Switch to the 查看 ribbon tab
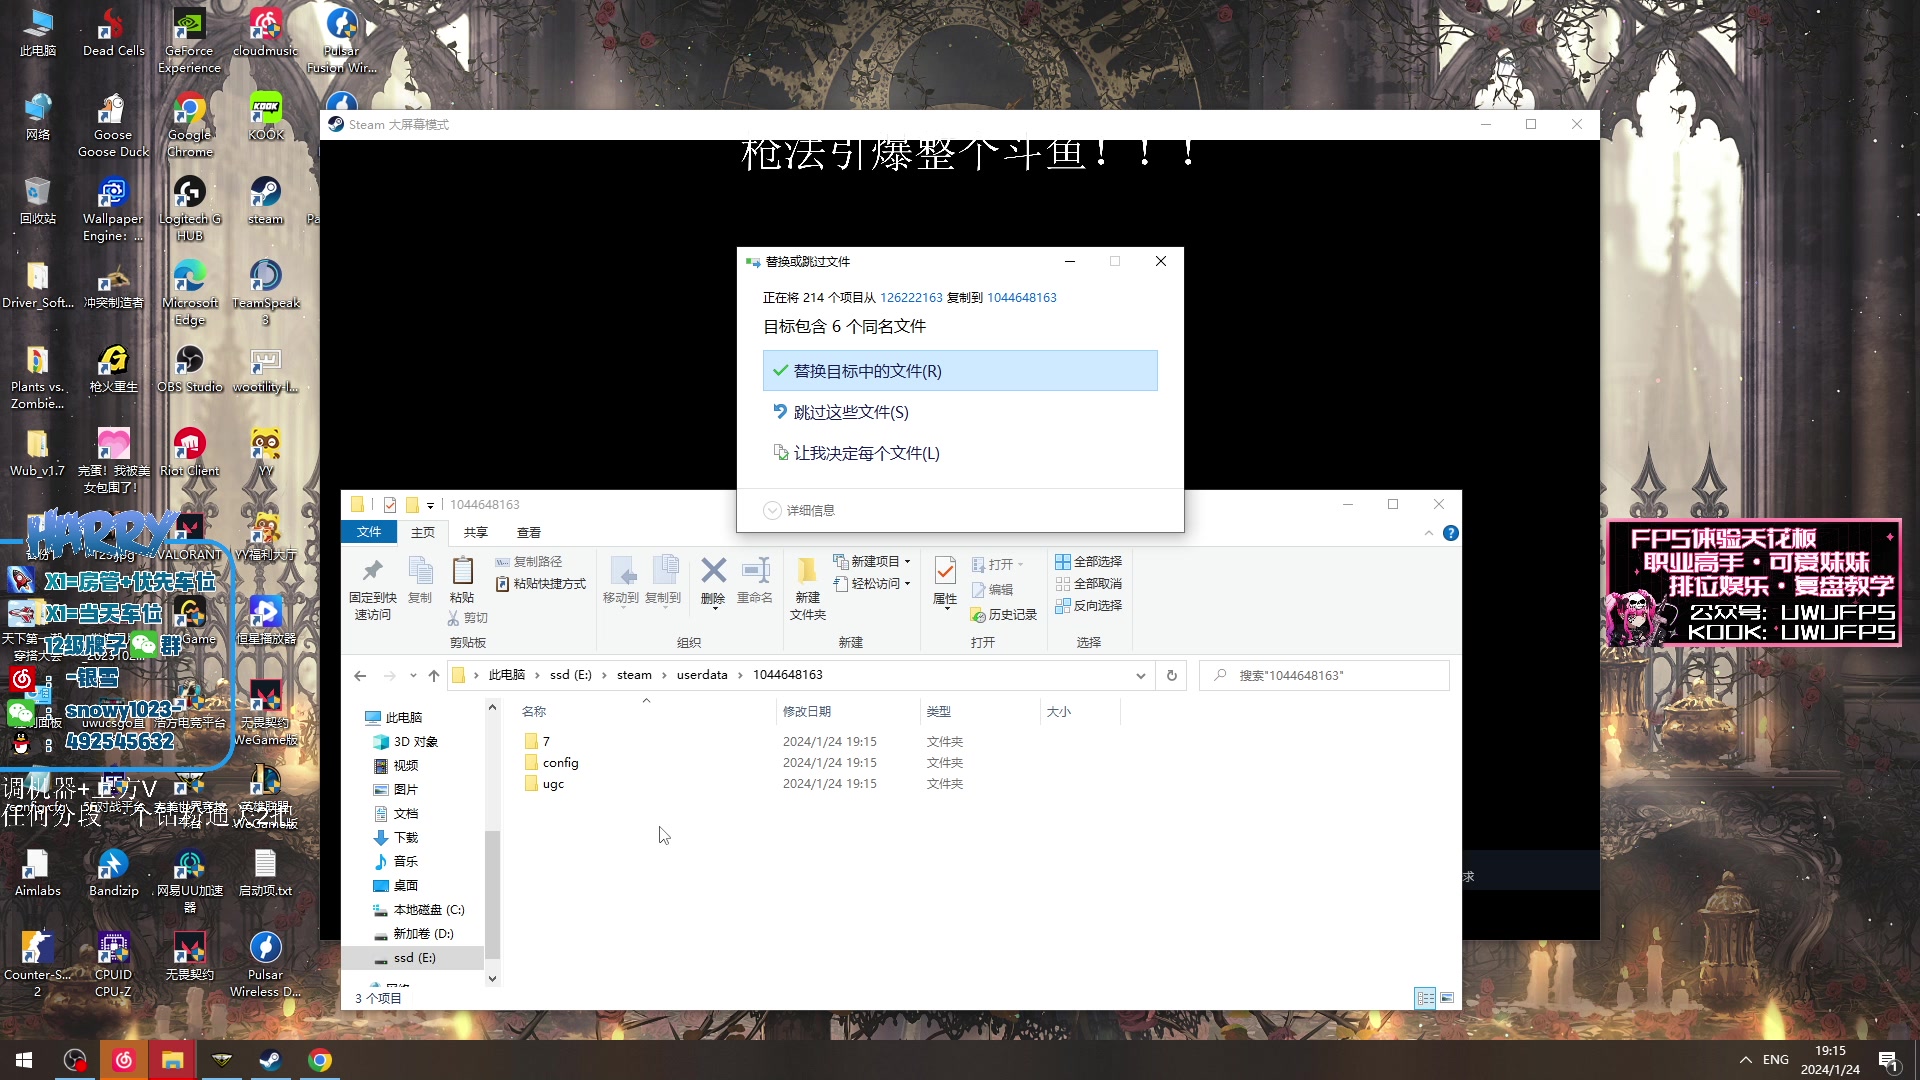This screenshot has width=1920, height=1080. pyautogui.click(x=529, y=532)
